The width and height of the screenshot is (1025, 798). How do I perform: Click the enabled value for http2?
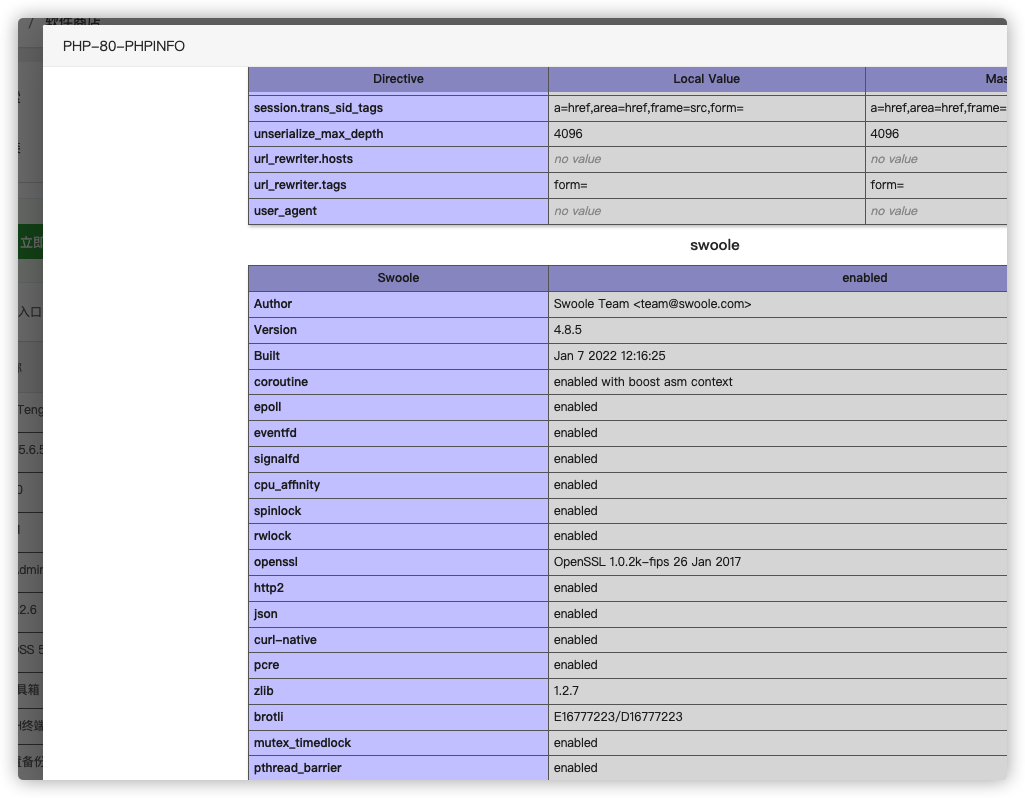pos(575,589)
